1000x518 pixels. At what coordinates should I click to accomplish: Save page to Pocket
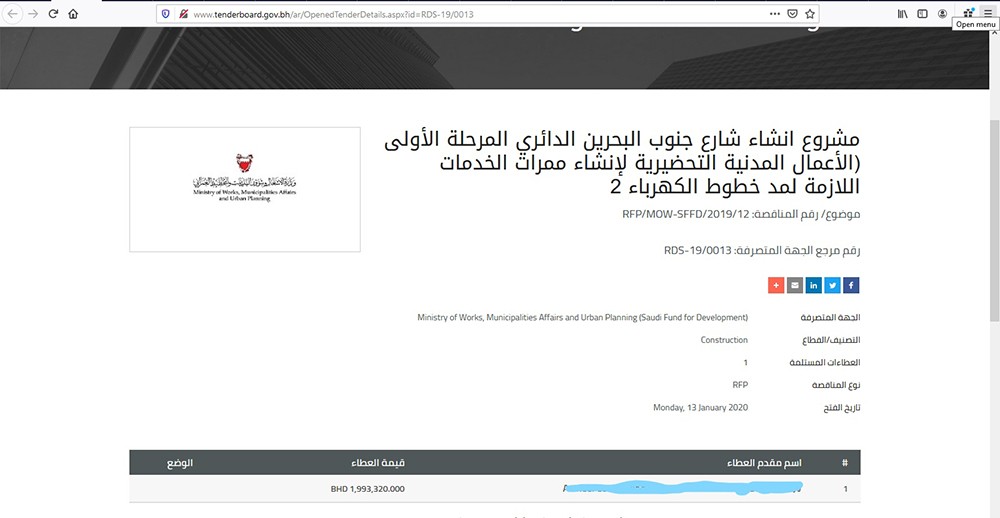click(792, 13)
